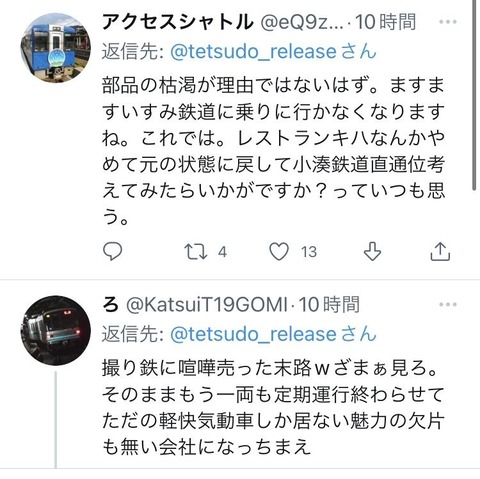Reply to アクセスシャトル's tweet with comment icon
Image resolution: width=480 pixels, height=479 pixels.
click(x=113, y=251)
